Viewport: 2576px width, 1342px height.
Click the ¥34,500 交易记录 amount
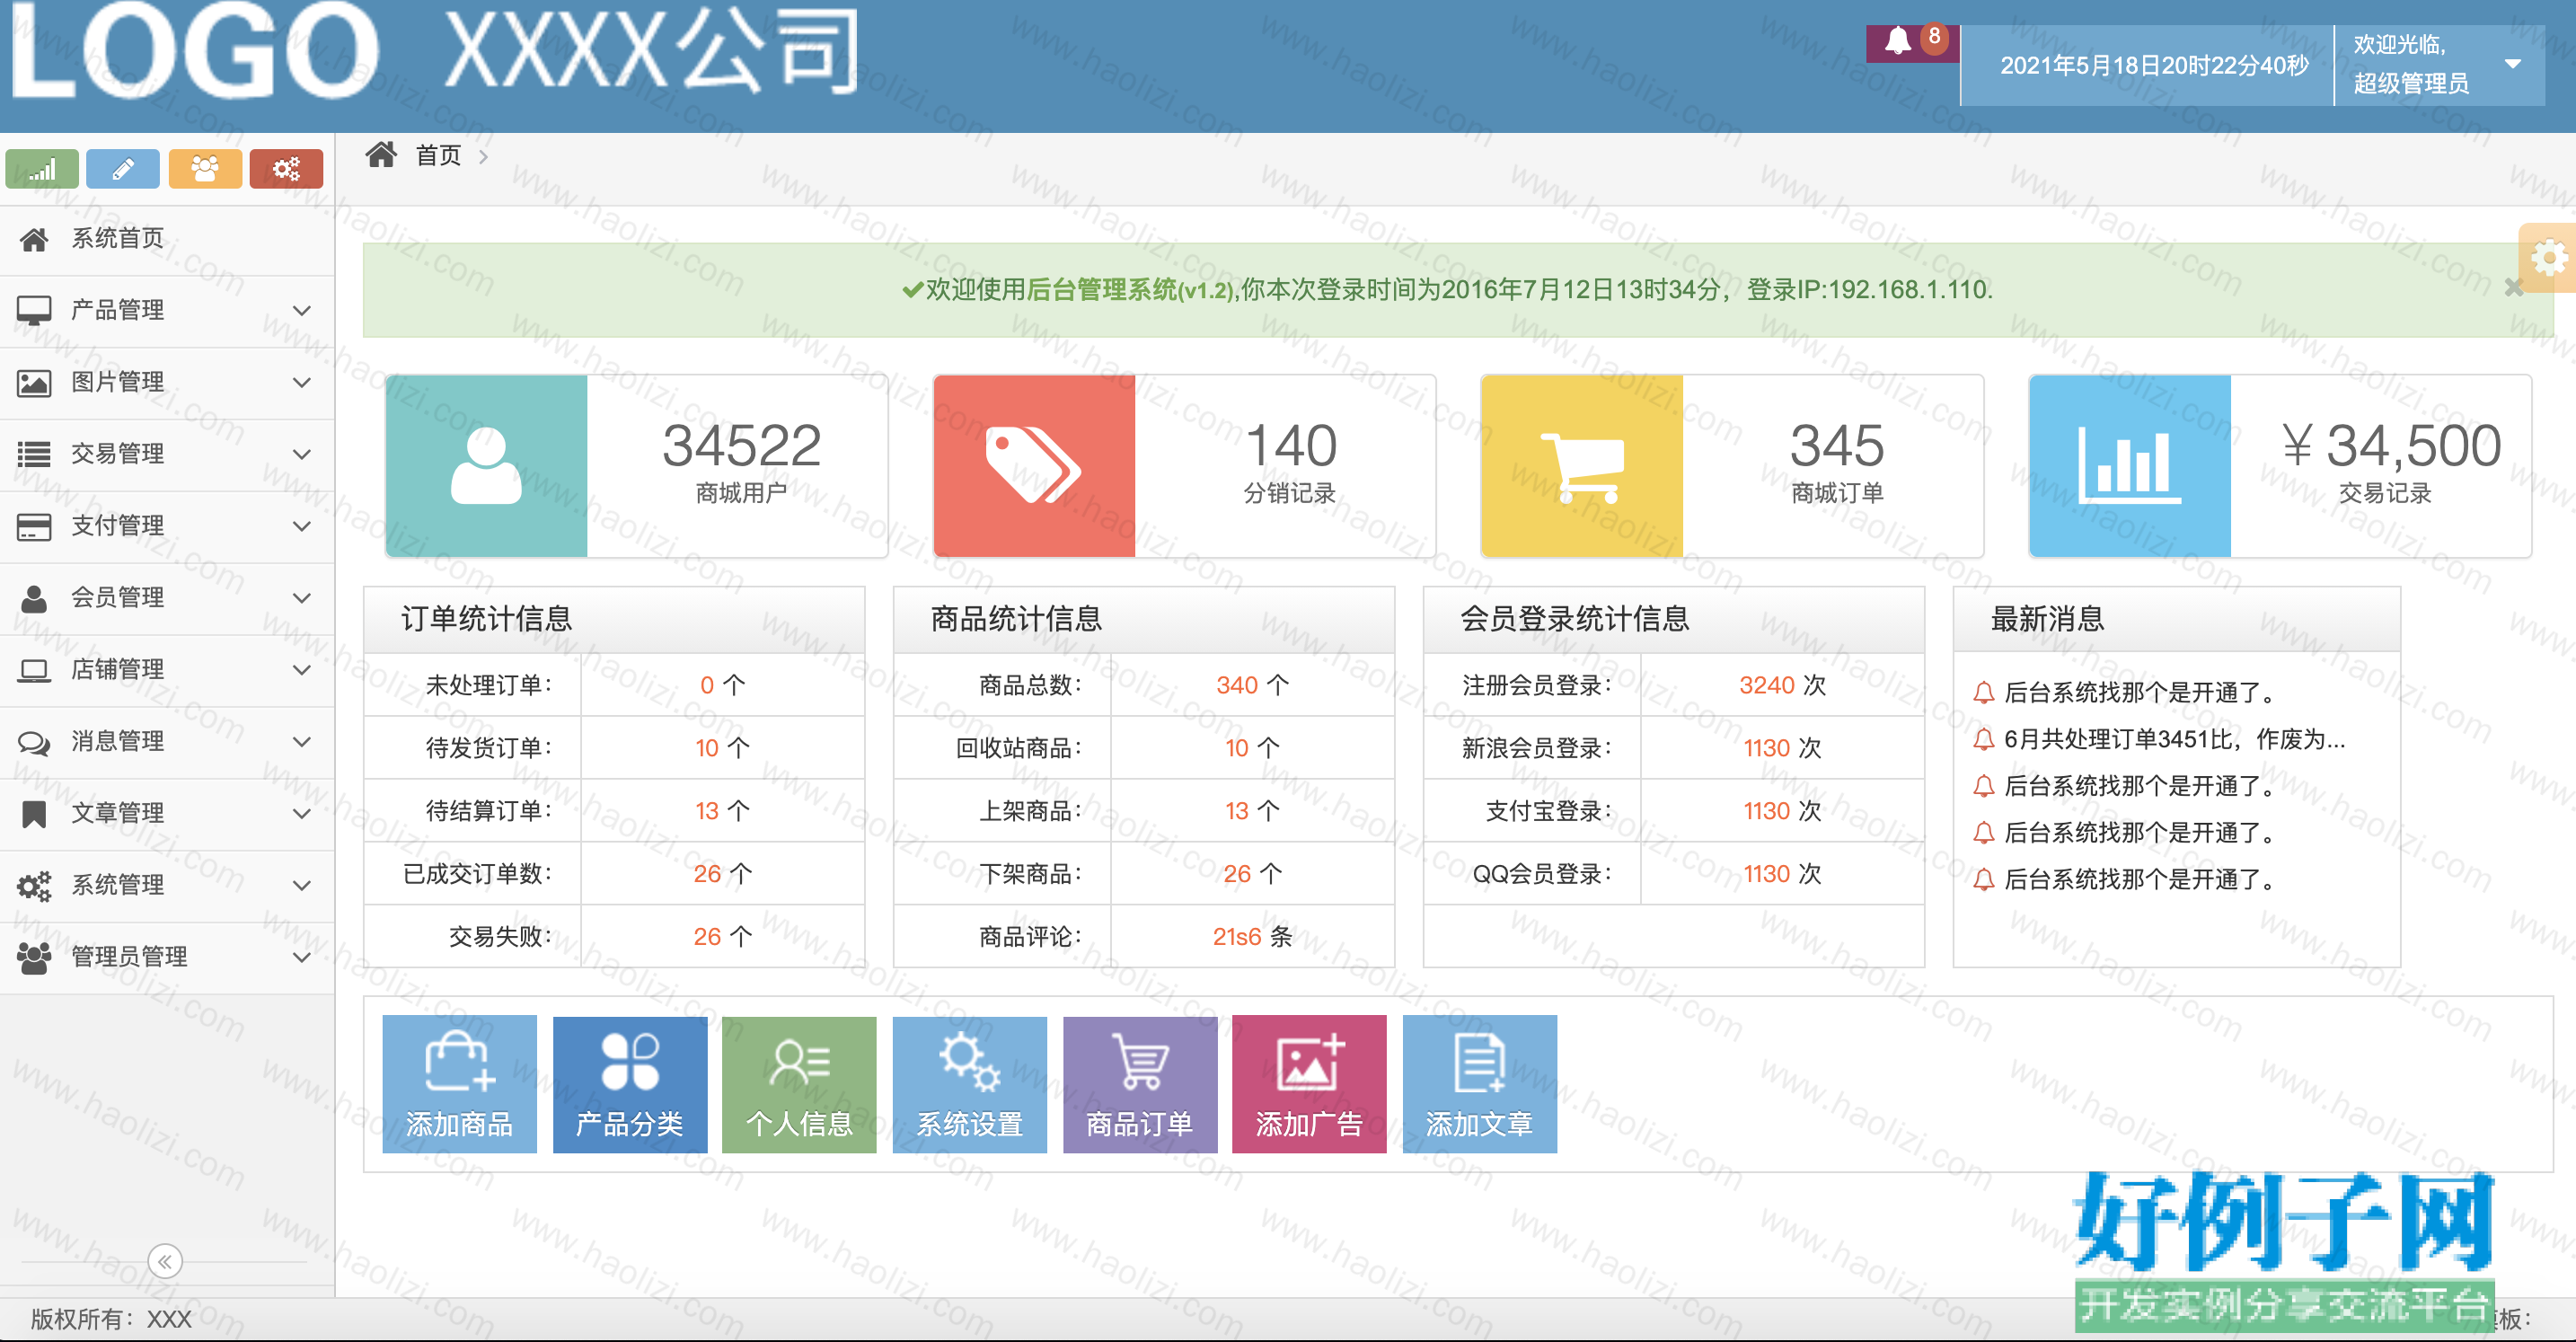[x=2390, y=446]
